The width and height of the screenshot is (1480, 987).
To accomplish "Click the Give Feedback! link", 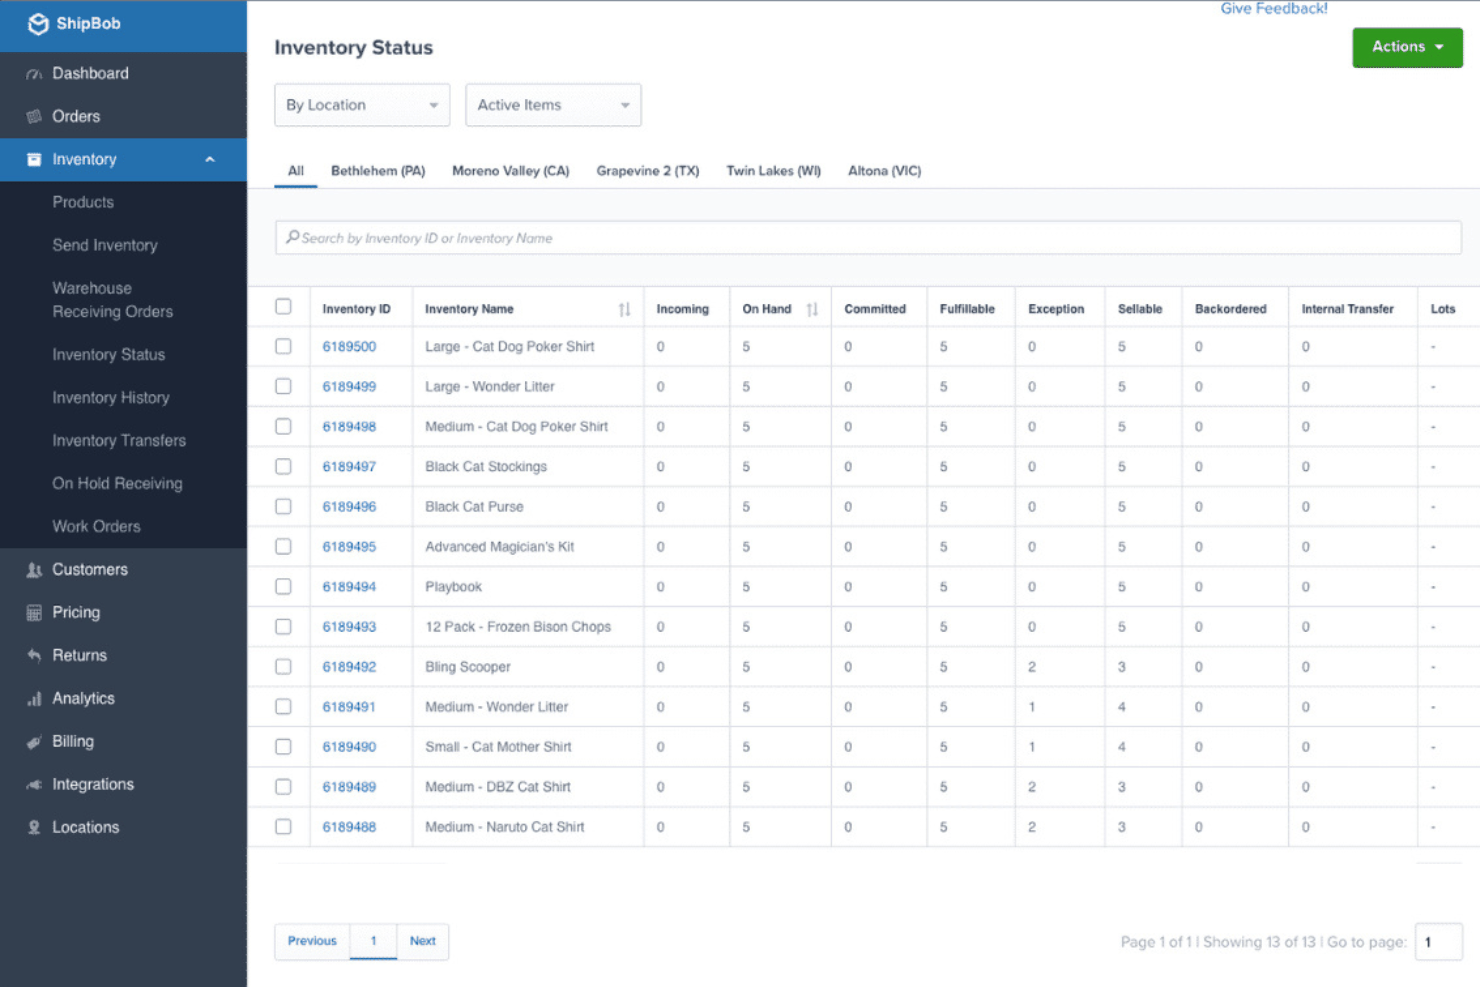I will [x=1274, y=9].
